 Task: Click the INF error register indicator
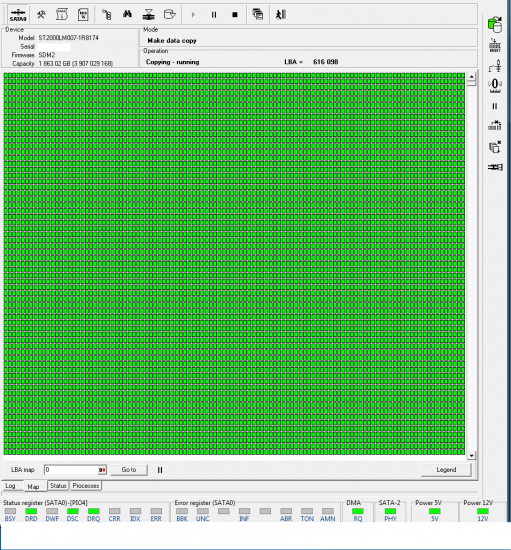click(244, 511)
